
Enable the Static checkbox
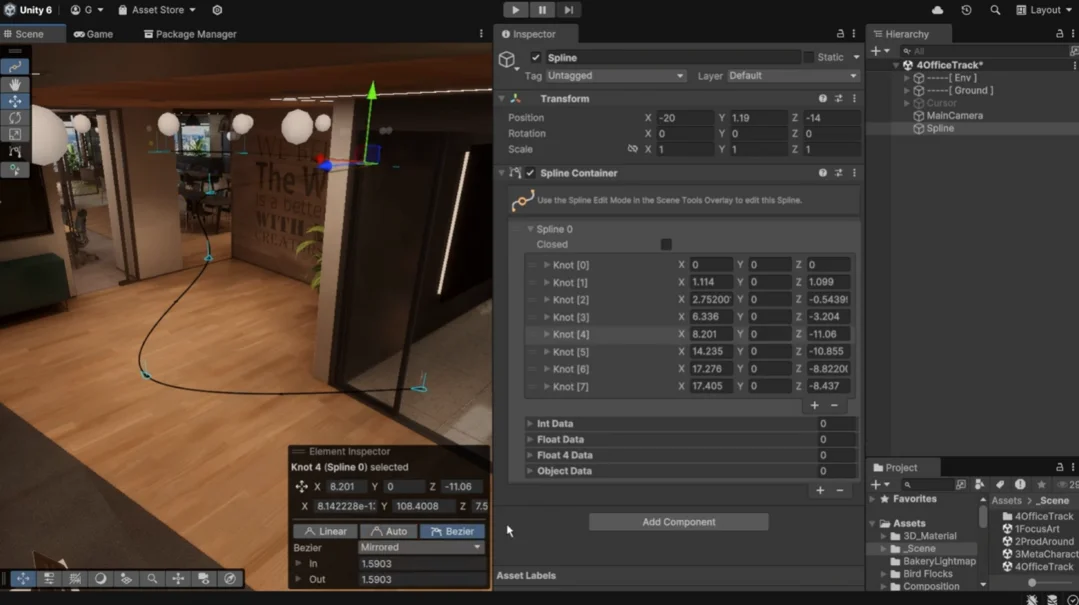[x=809, y=58]
